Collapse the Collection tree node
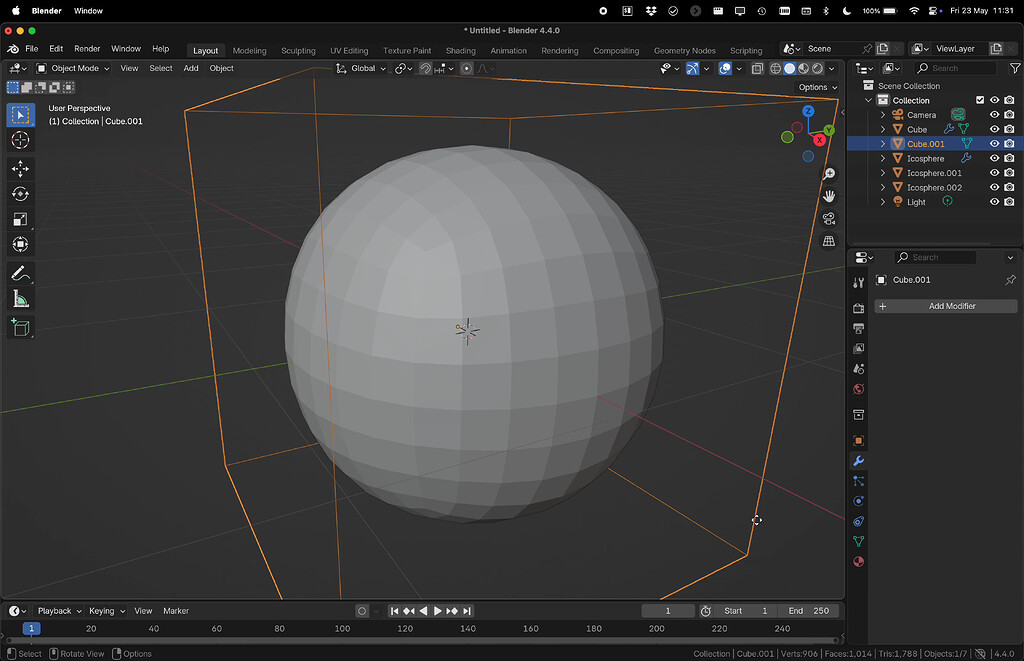Screen dimensions: 1024x661 point(869,100)
